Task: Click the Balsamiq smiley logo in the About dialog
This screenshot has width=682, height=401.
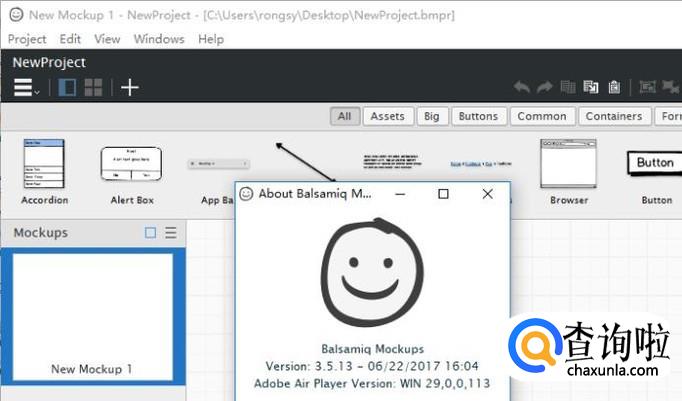Action: coord(372,272)
